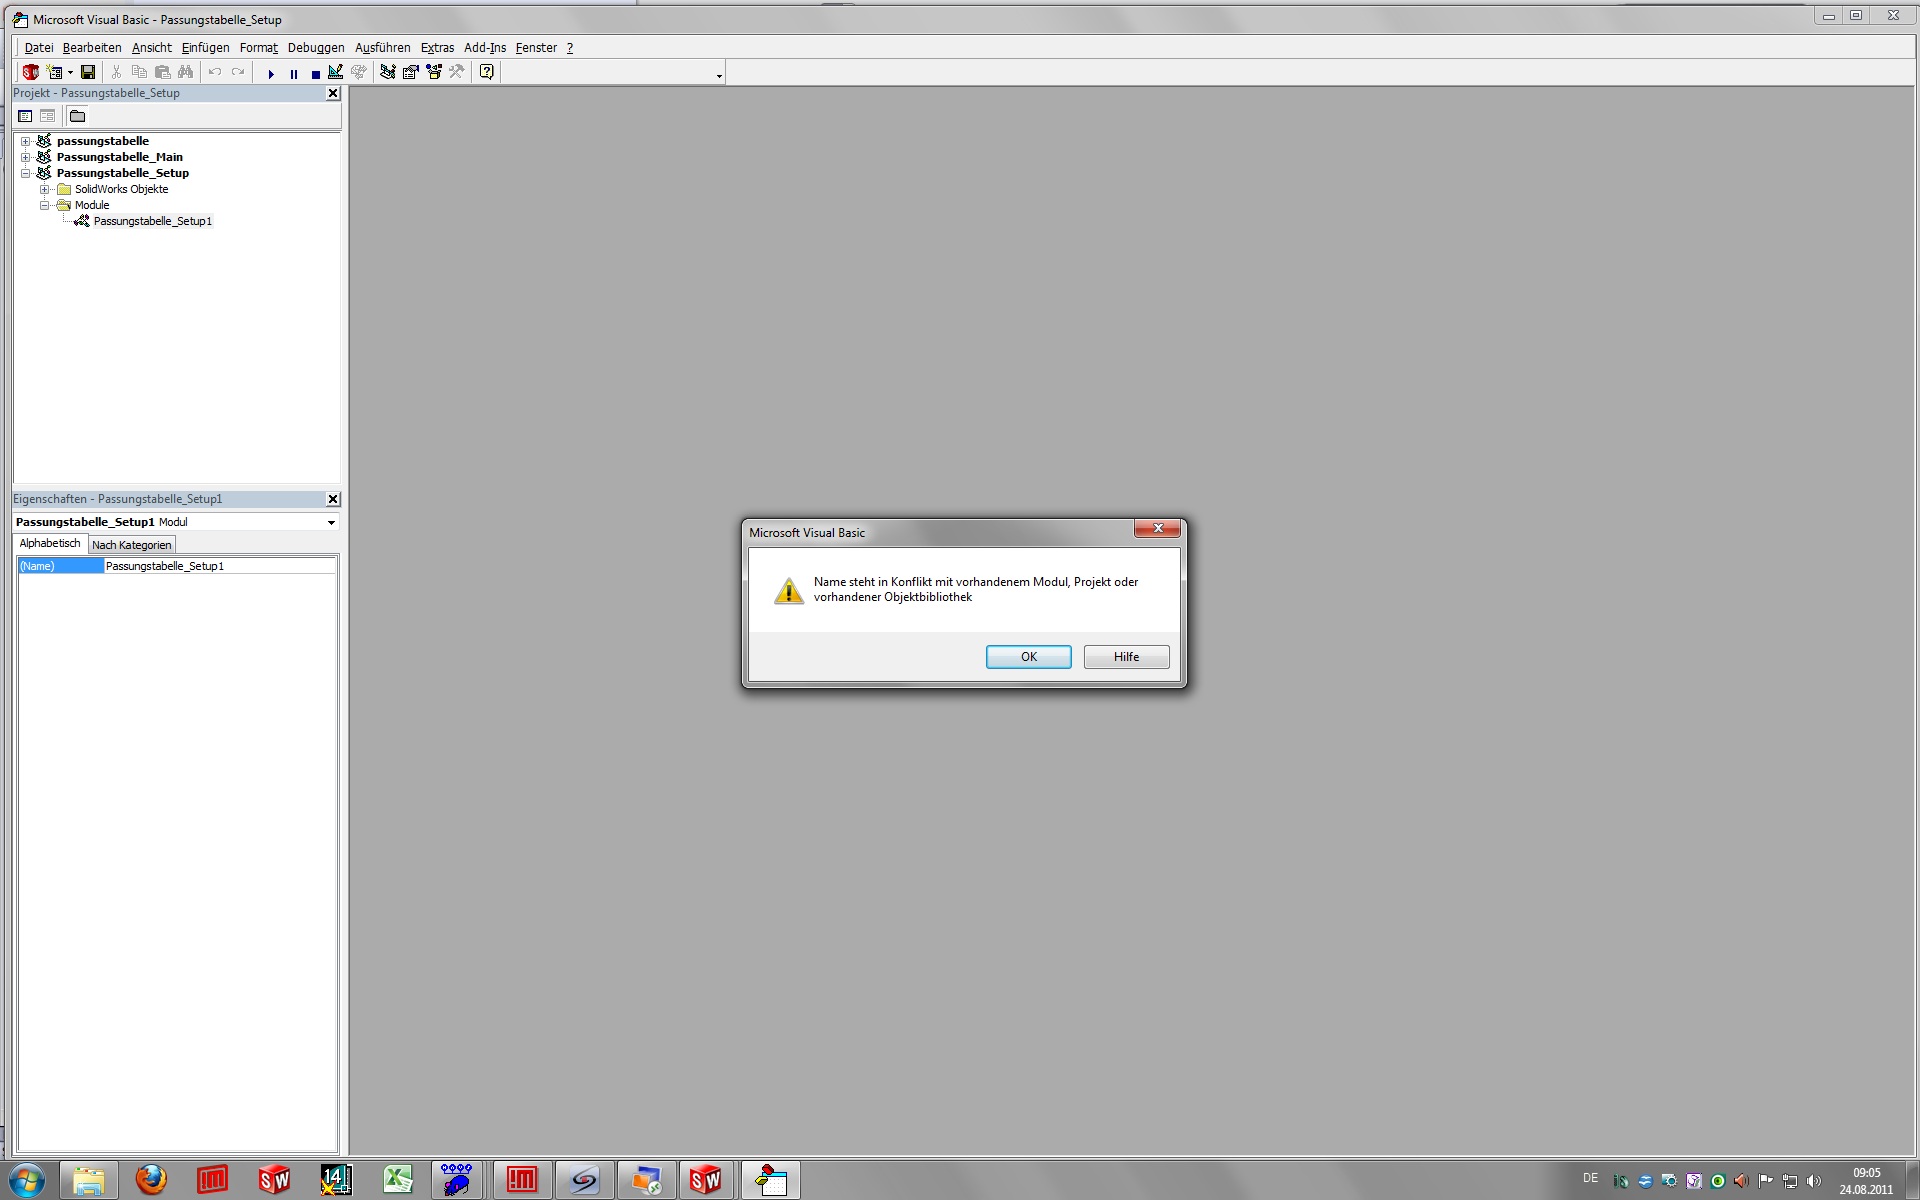Click the Visual Basic editor taskbar icon
1920x1200 pixels.
pyautogui.click(x=771, y=1180)
